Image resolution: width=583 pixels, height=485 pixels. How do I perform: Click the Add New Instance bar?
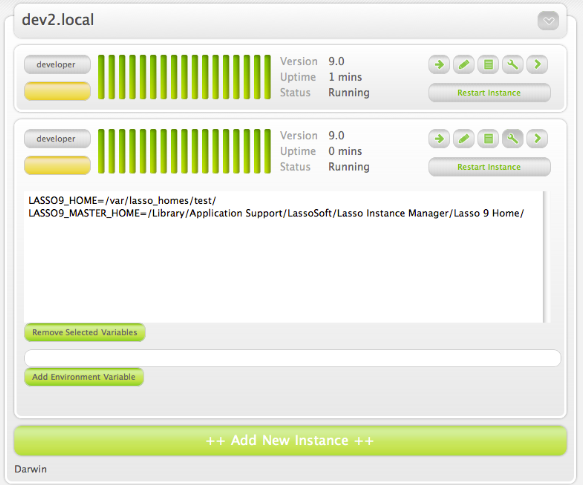[290, 441]
